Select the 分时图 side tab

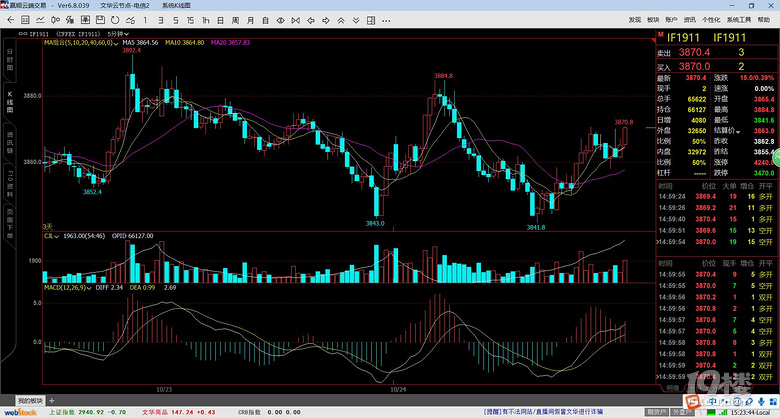(x=9, y=60)
